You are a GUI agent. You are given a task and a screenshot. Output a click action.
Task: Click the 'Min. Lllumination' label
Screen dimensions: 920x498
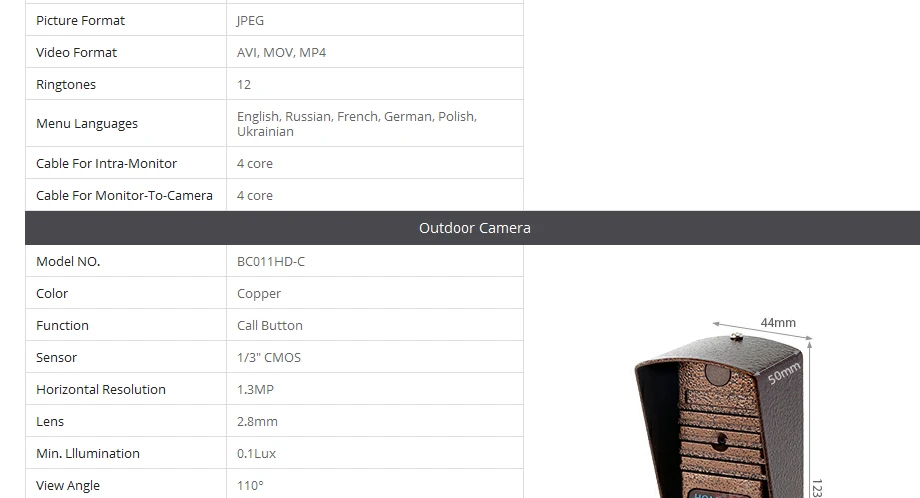coord(88,453)
